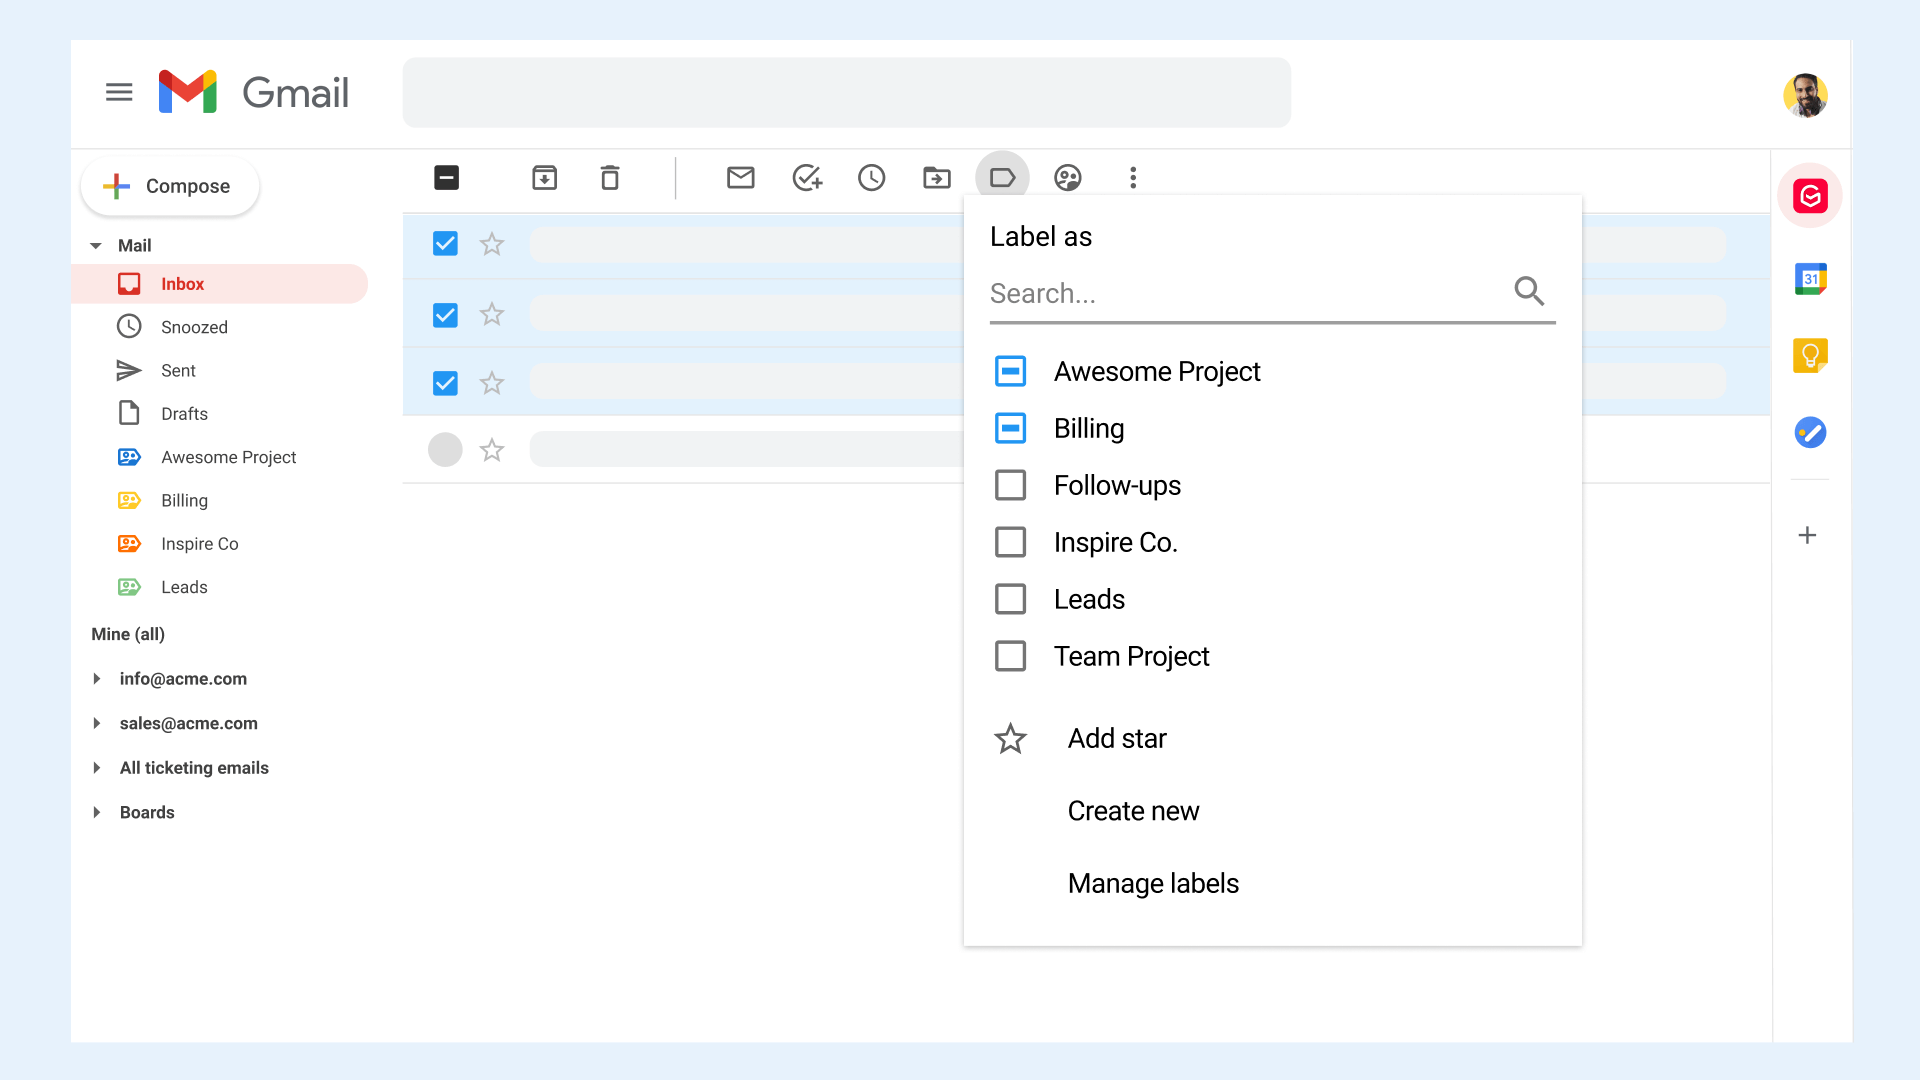Enable the Leads label checkbox
This screenshot has height=1080, width=1920.
(x=1010, y=599)
